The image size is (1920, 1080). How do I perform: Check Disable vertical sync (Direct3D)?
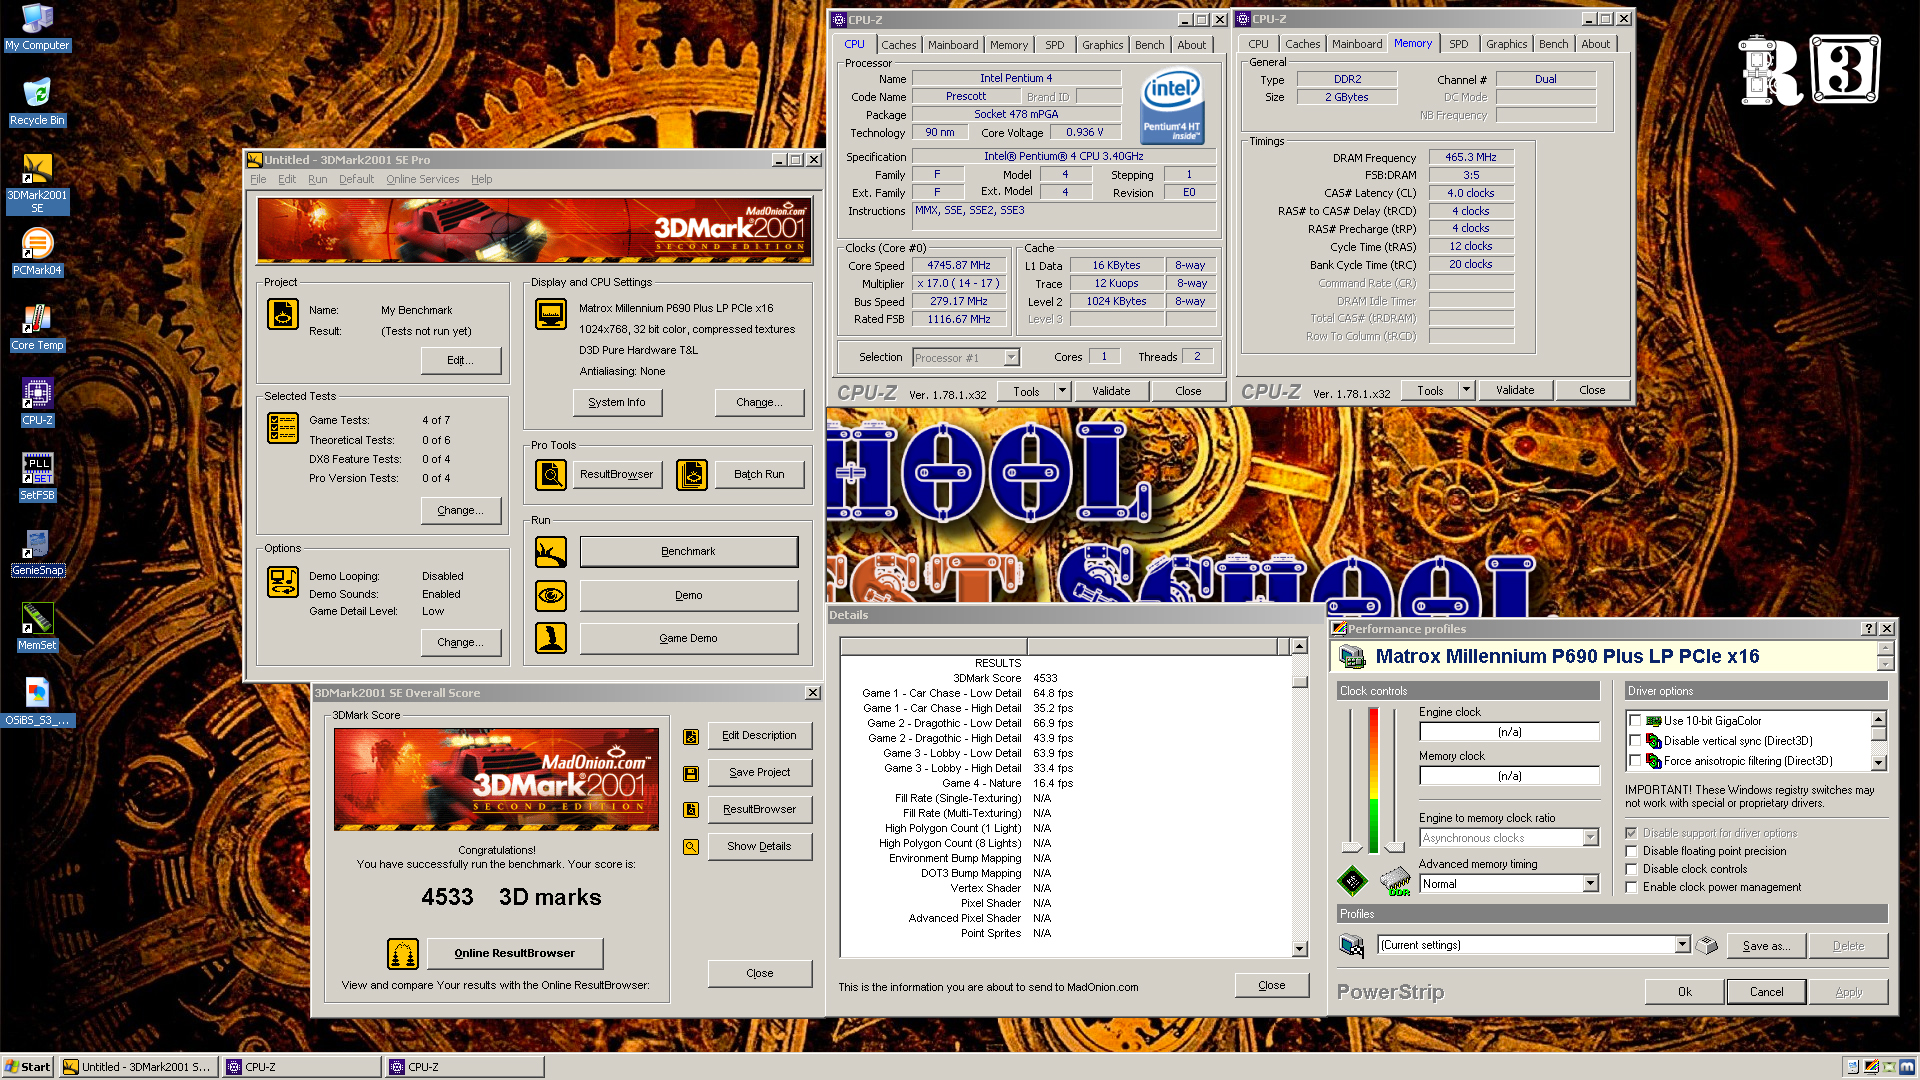1636,741
